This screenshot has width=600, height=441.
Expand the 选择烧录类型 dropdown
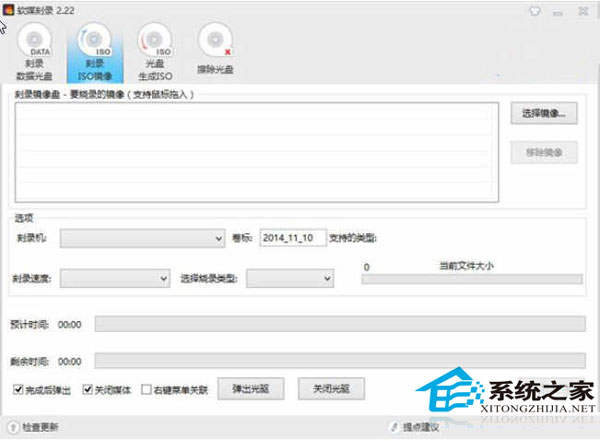(290, 278)
